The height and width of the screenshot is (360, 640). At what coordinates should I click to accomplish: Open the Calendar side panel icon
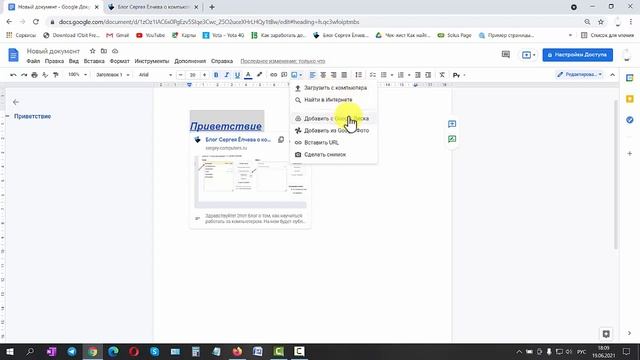(630, 78)
